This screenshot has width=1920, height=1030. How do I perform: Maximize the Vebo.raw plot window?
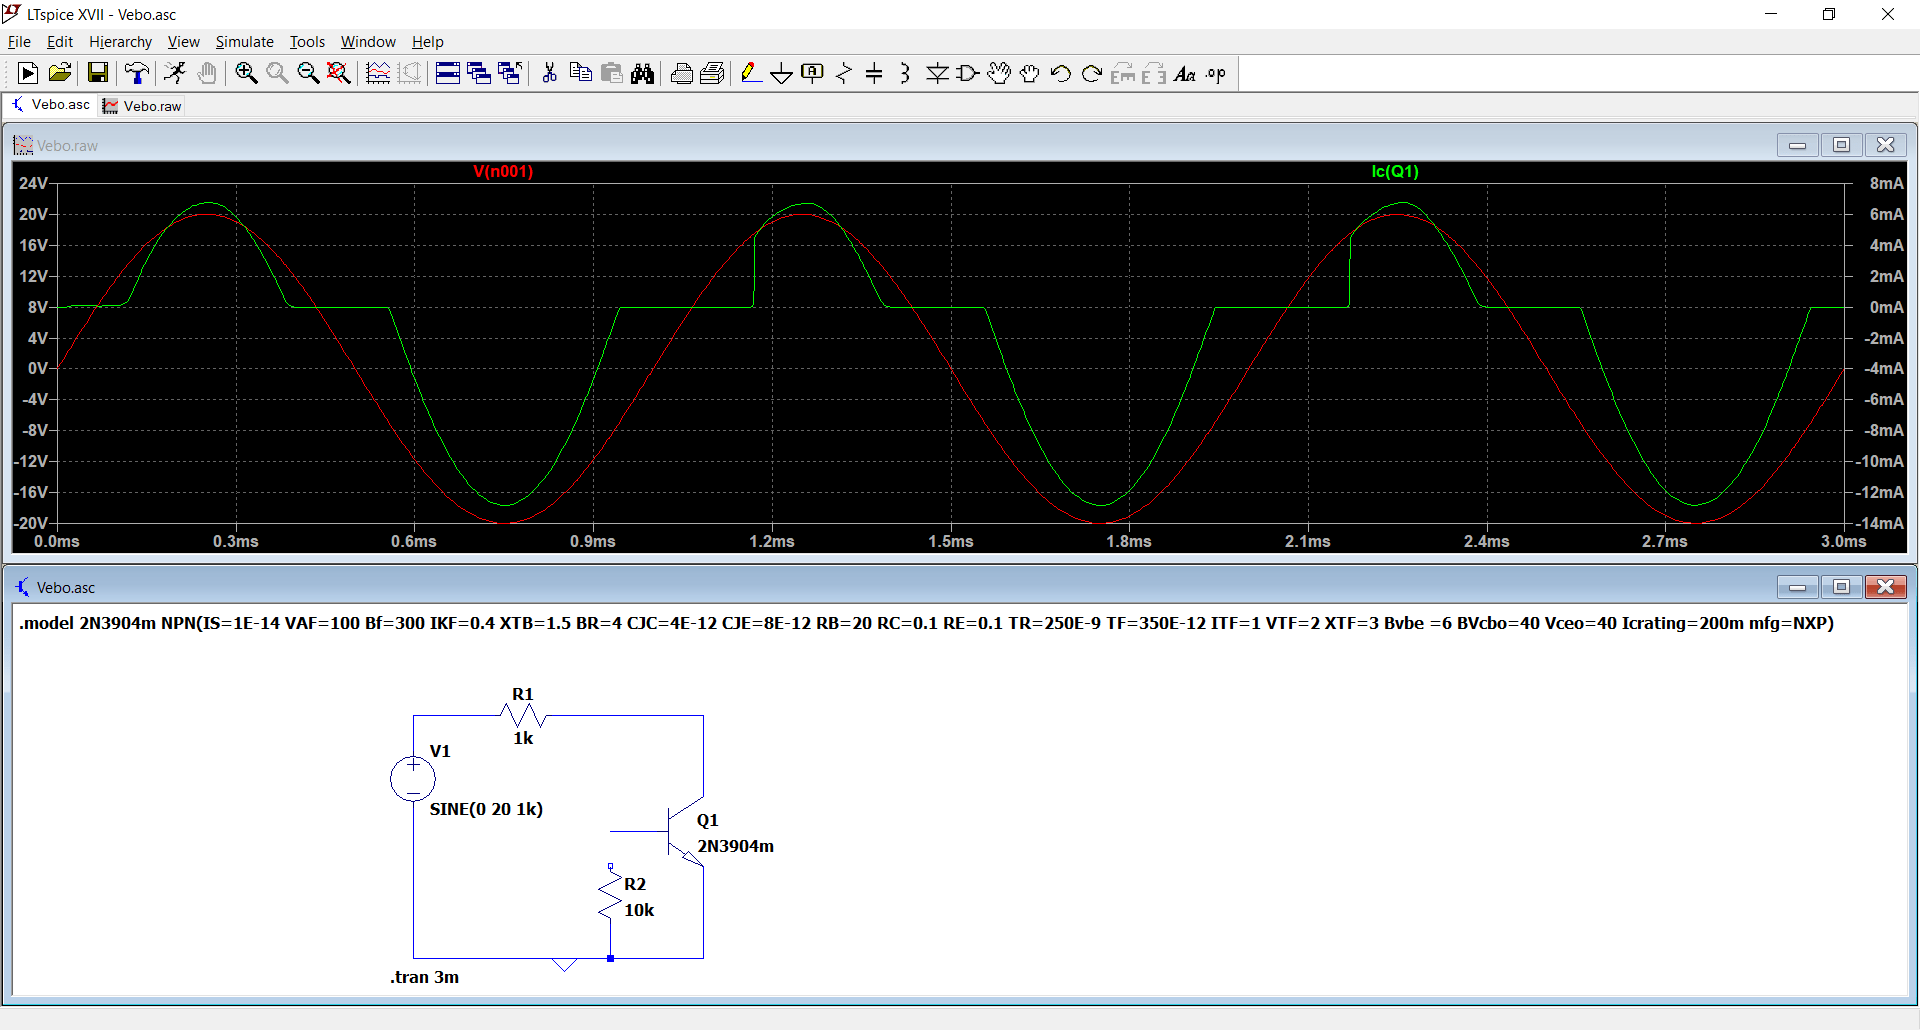click(x=1841, y=145)
